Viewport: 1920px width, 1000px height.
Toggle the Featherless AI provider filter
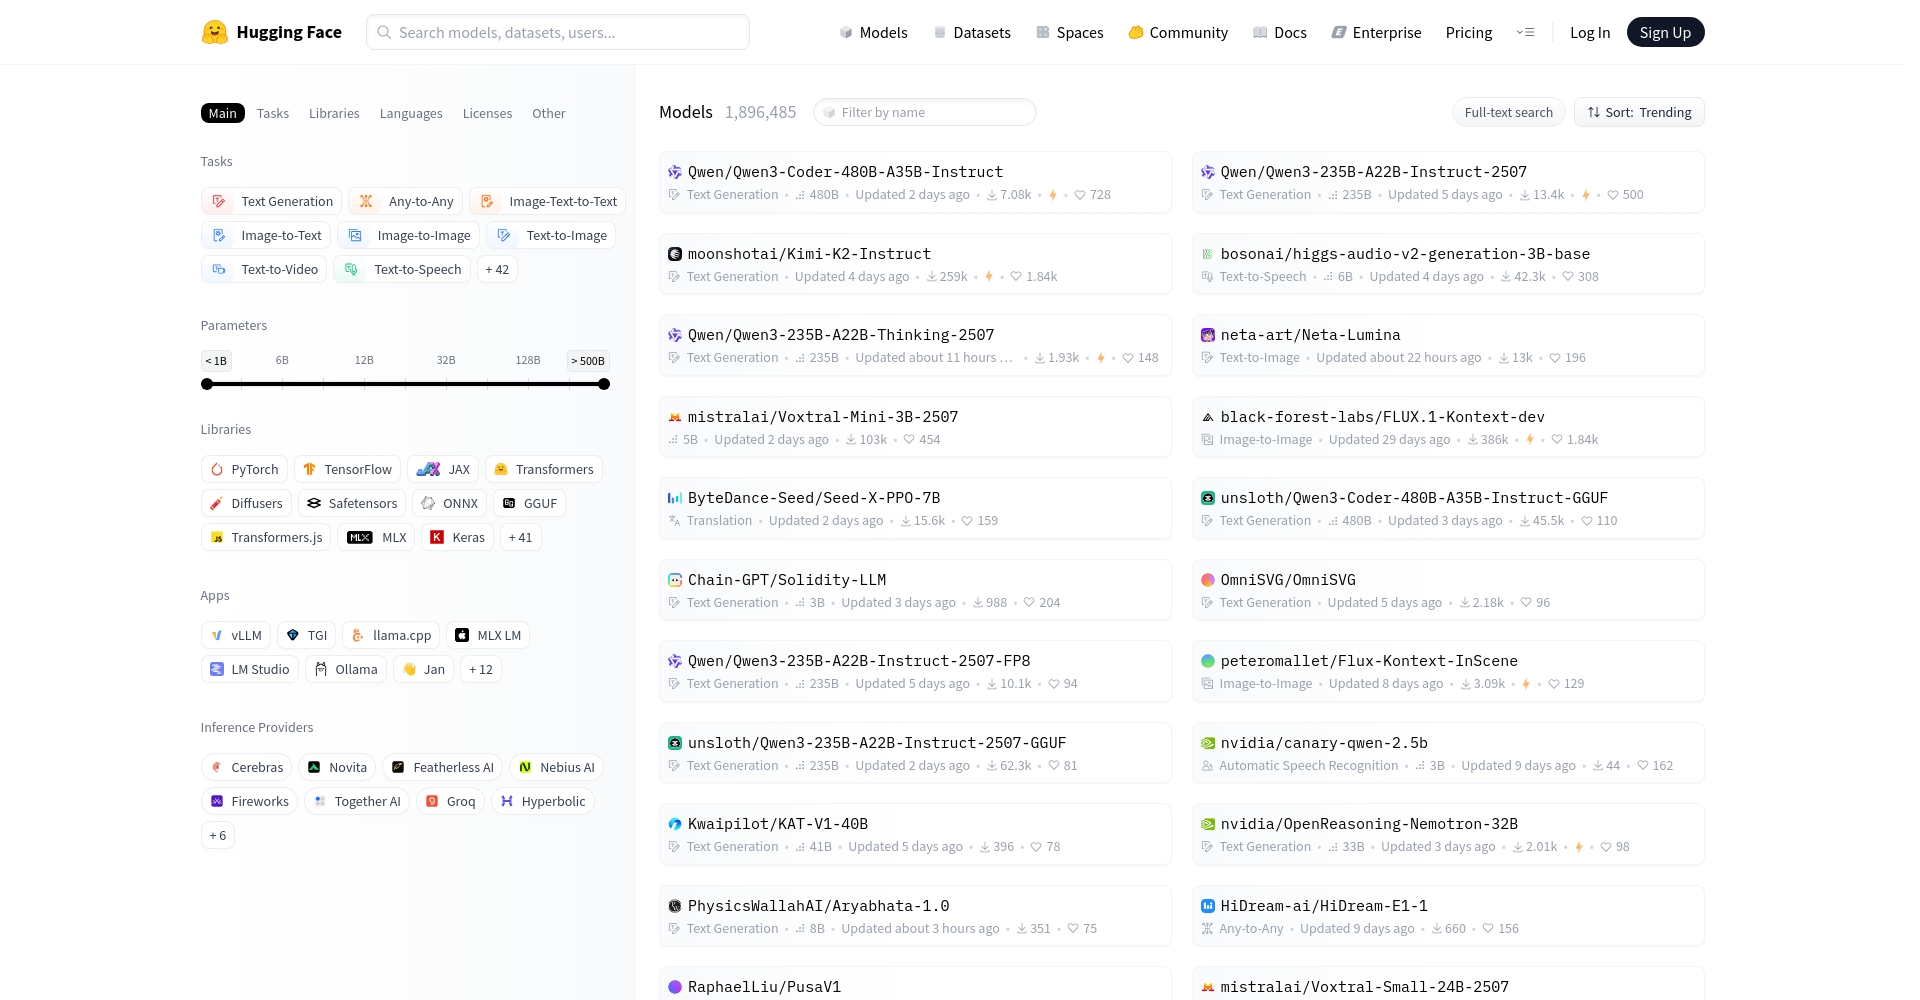(442, 767)
